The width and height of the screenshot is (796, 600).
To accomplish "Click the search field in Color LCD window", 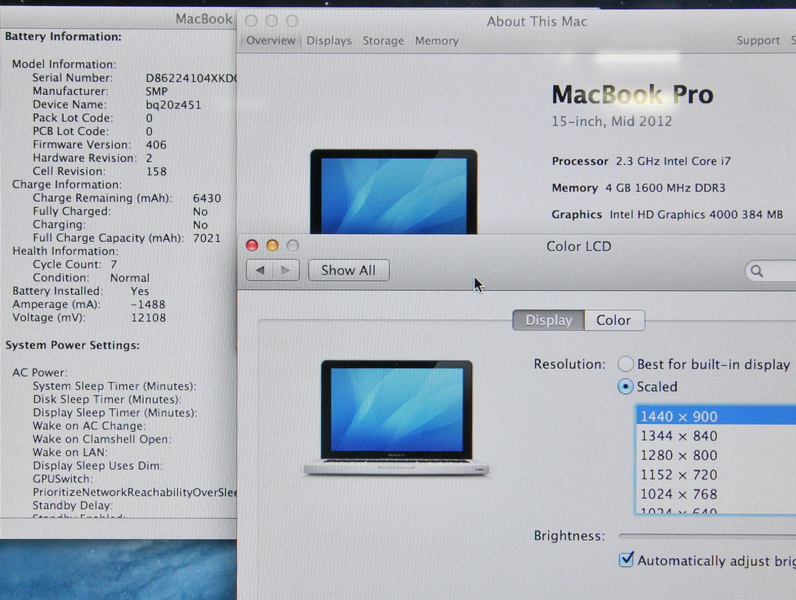I will 771,271.
